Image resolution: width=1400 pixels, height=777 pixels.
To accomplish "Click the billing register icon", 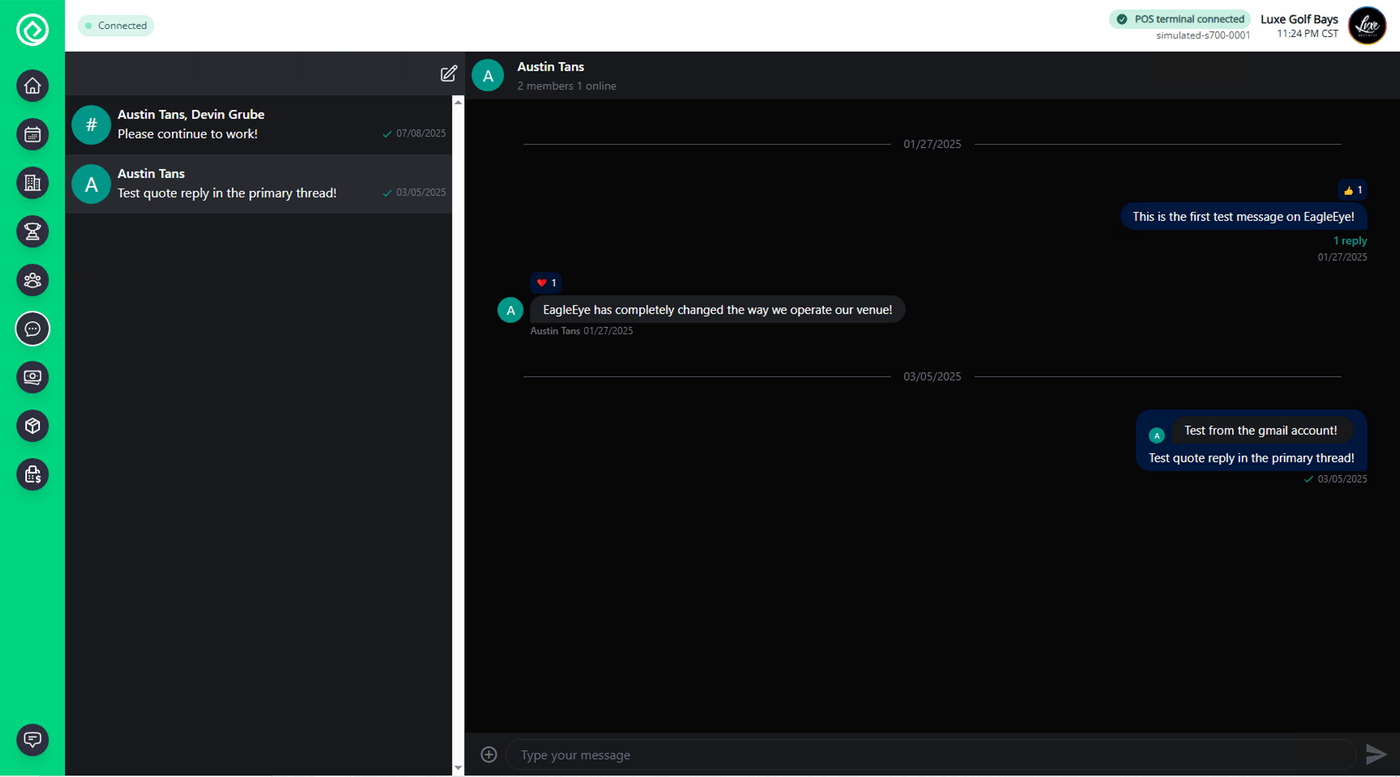I will tap(32, 474).
